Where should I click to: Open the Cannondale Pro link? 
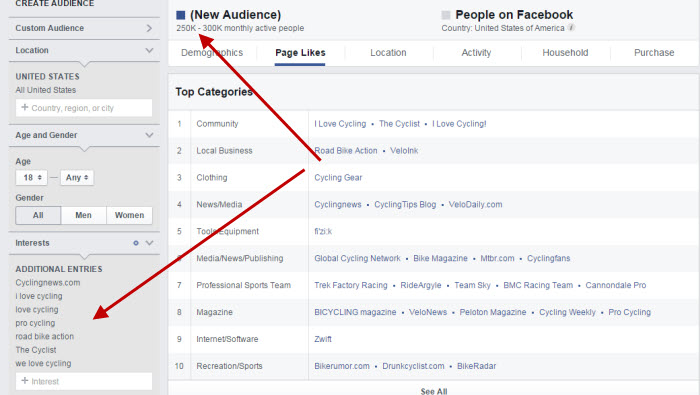(616, 285)
